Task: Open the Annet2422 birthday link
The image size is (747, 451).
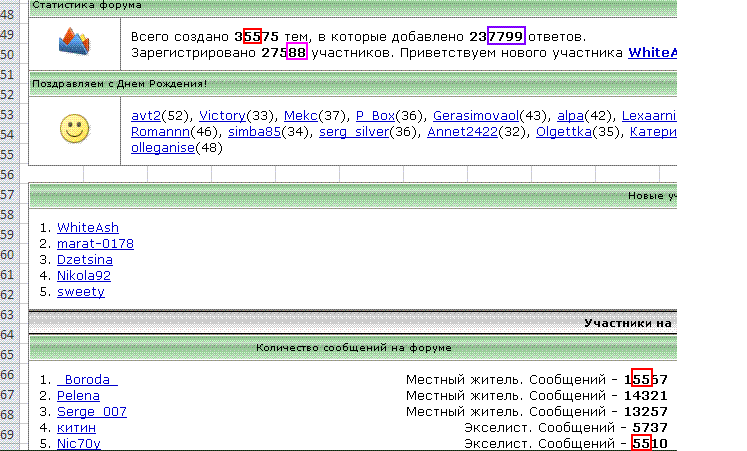Action: tap(462, 132)
